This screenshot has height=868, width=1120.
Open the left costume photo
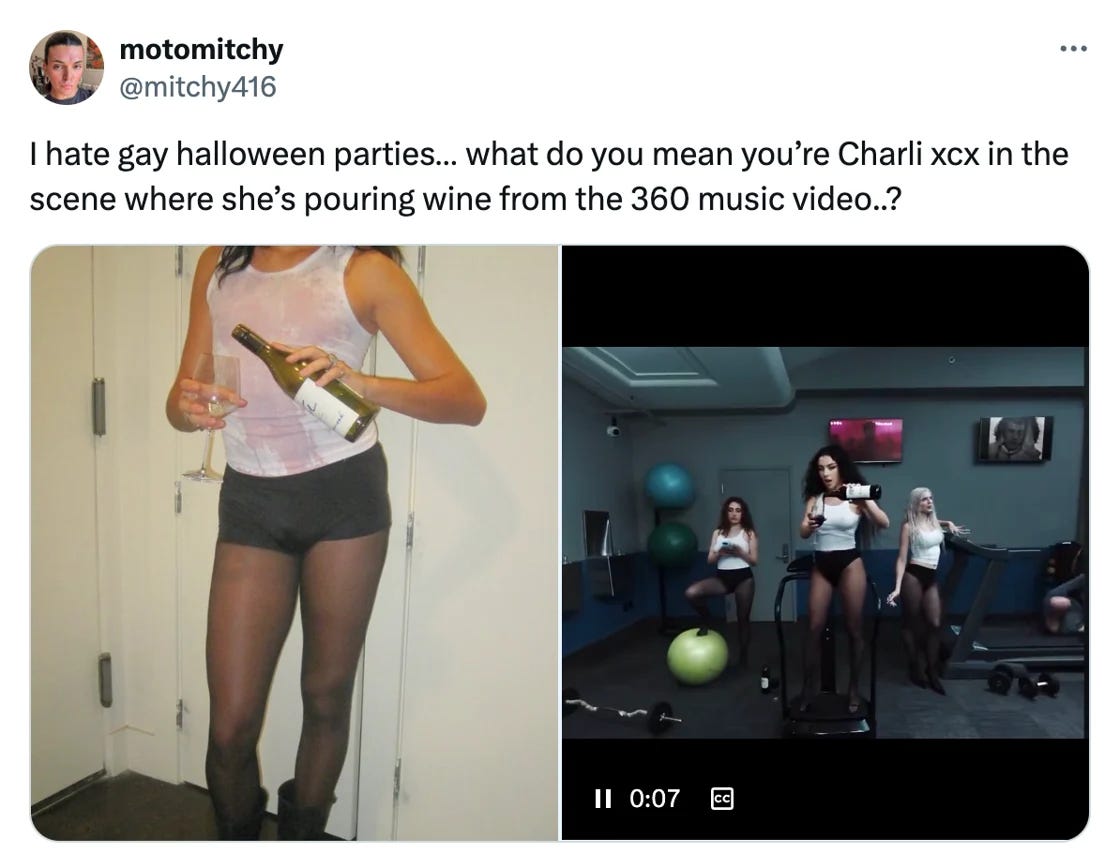(x=294, y=543)
